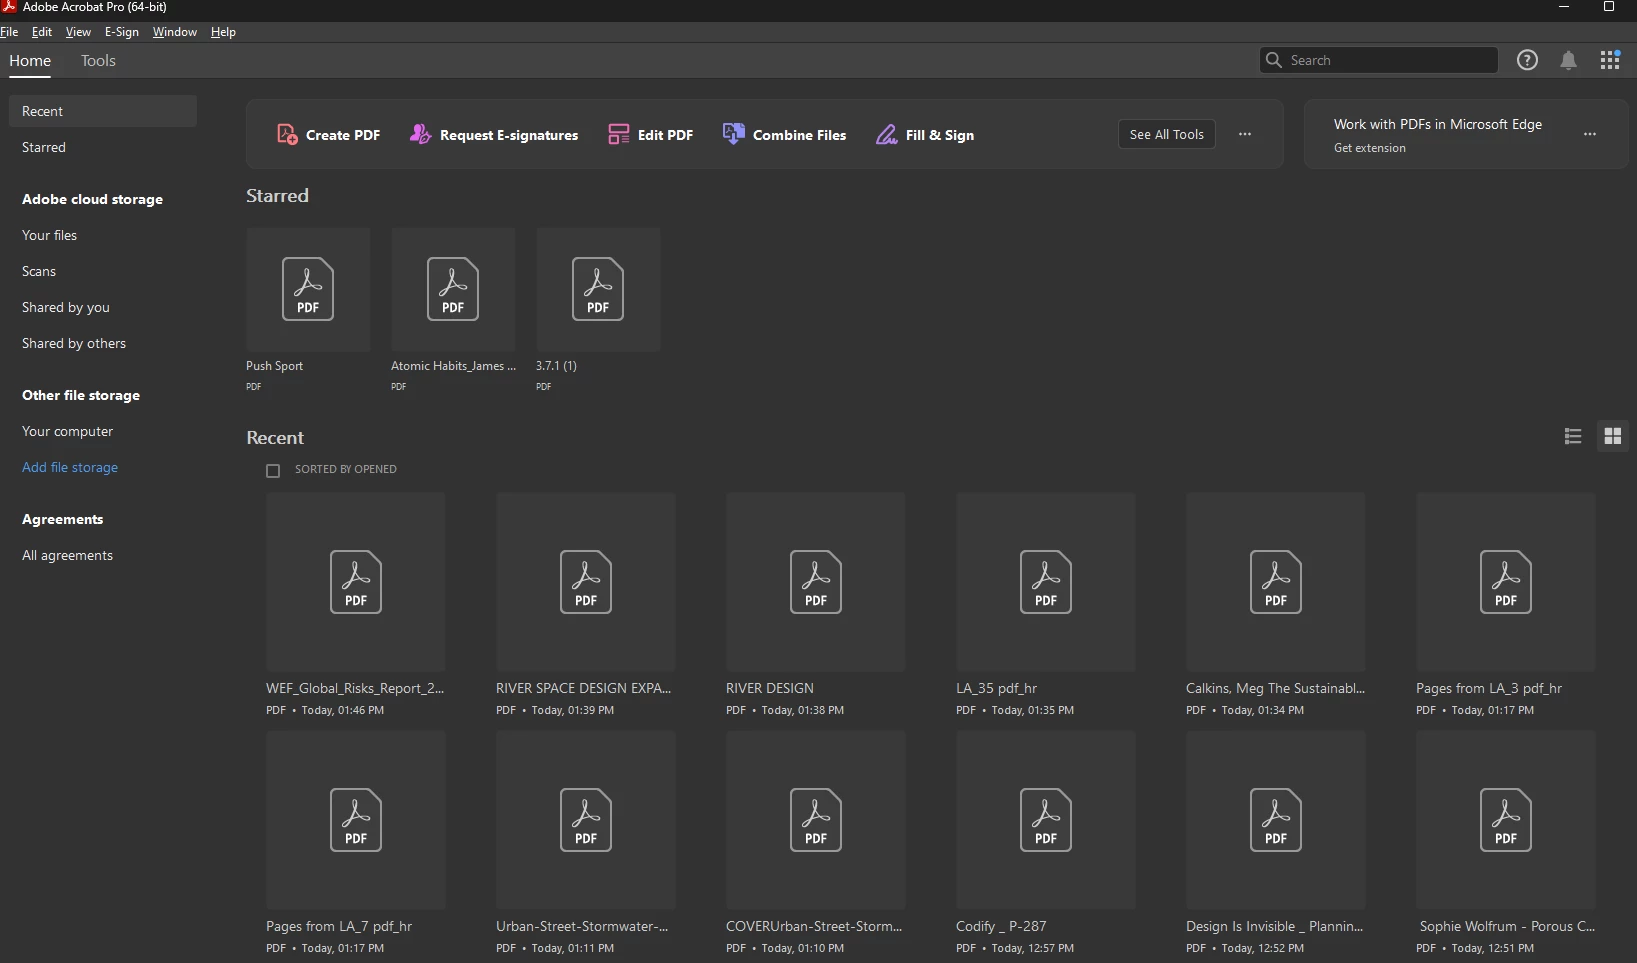Switch Recent files to list view
This screenshot has width=1637, height=963.
coord(1573,436)
